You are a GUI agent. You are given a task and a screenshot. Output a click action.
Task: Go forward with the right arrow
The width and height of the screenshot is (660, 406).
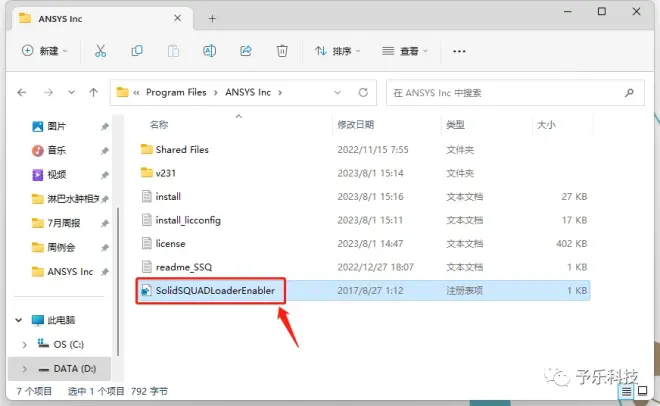pyautogui.click(x=48, y=92)
